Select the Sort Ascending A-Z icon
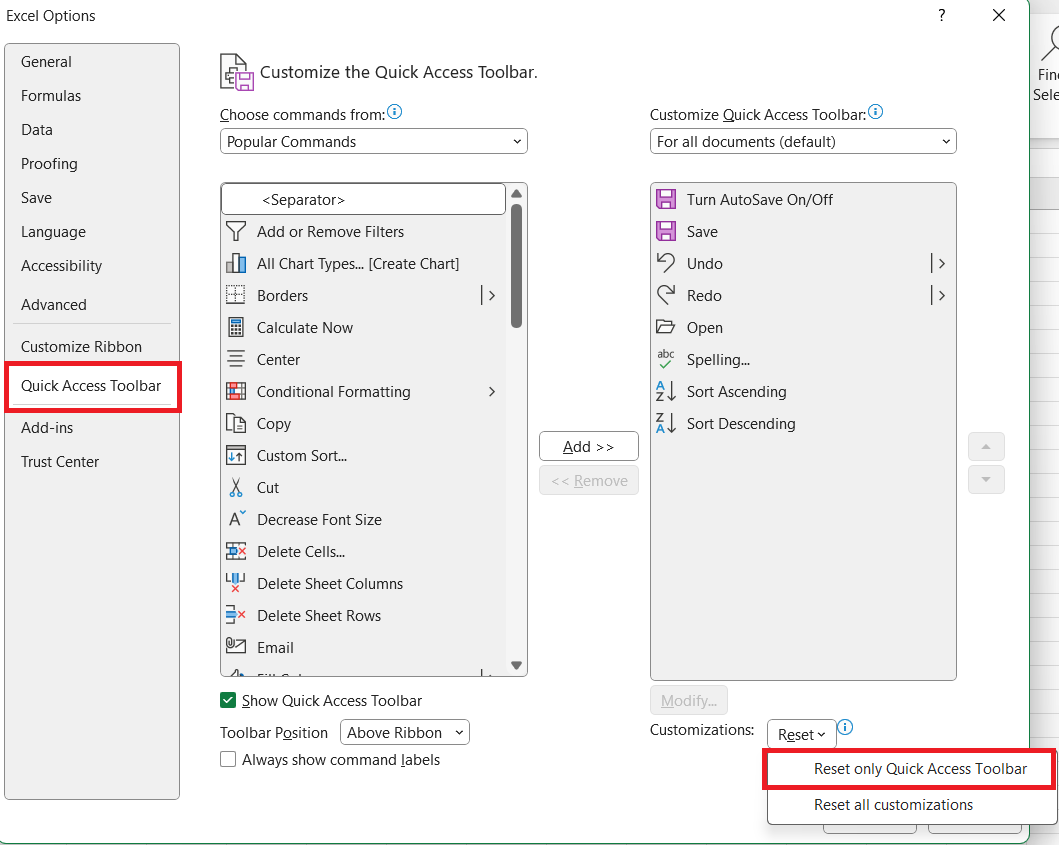Viewport: 1059px width, 845px height. tap(666, 391)
